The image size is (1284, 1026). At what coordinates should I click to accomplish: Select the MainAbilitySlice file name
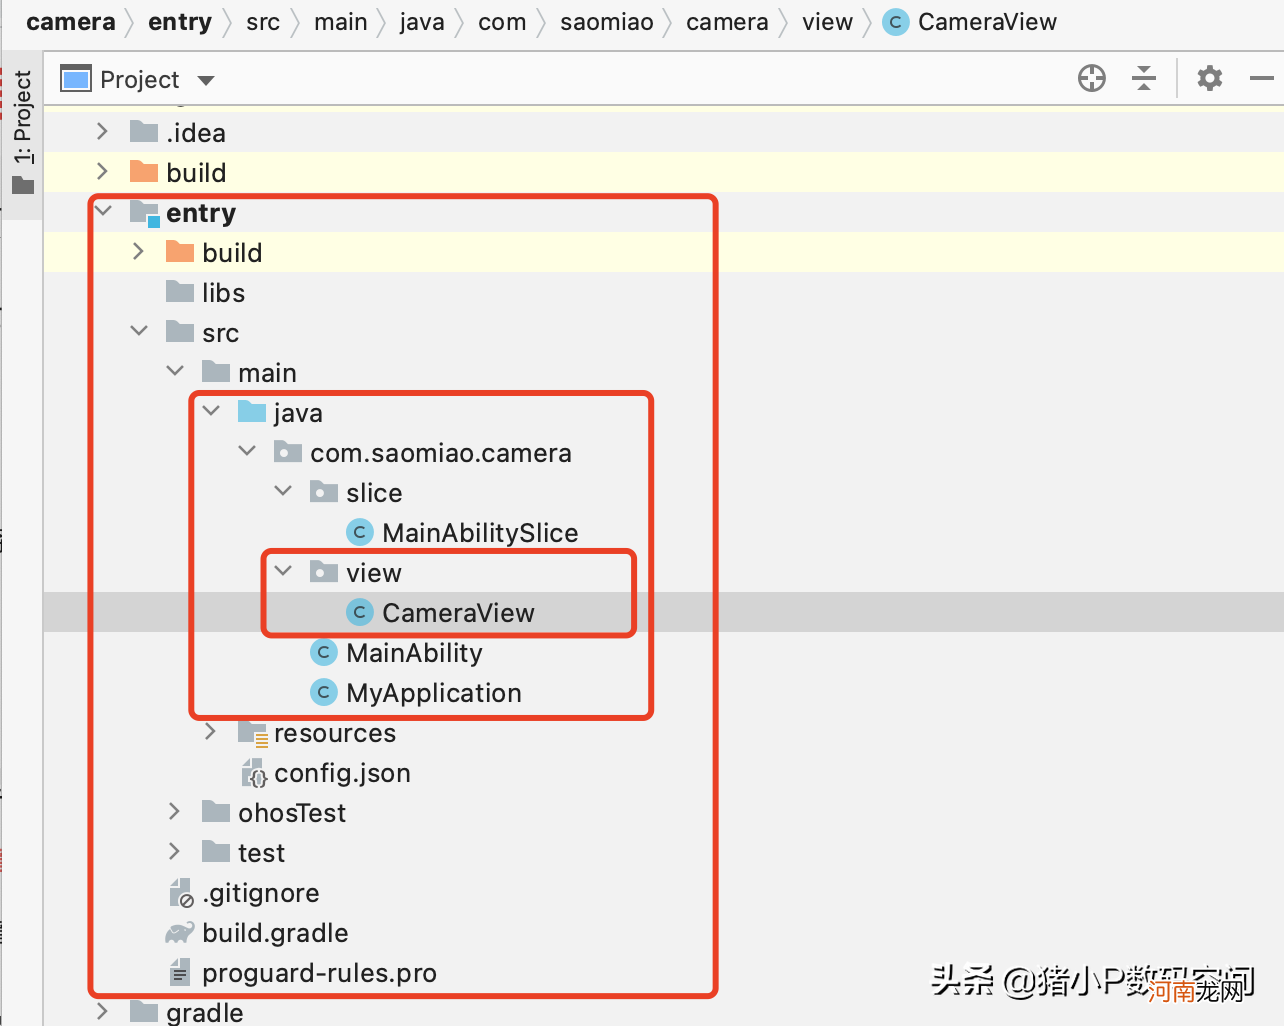480,533
